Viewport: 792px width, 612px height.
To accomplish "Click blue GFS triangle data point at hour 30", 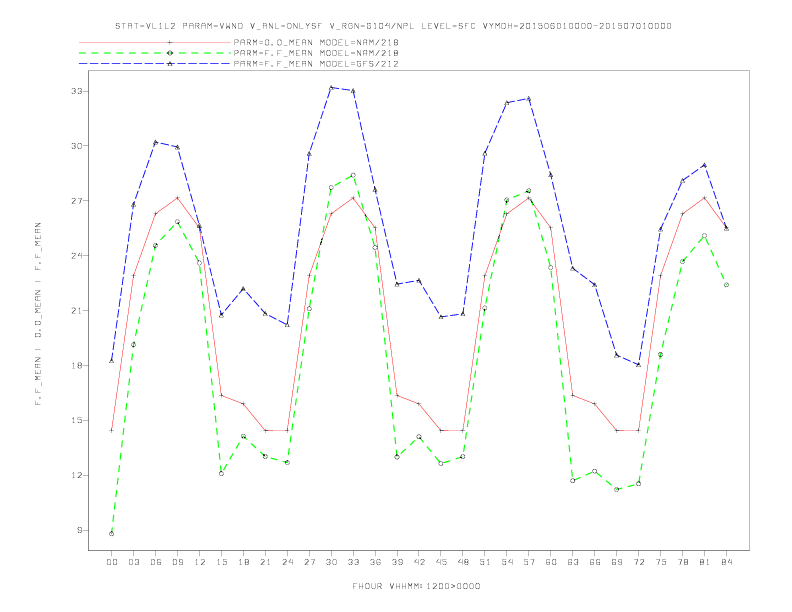I will point(331,87).
